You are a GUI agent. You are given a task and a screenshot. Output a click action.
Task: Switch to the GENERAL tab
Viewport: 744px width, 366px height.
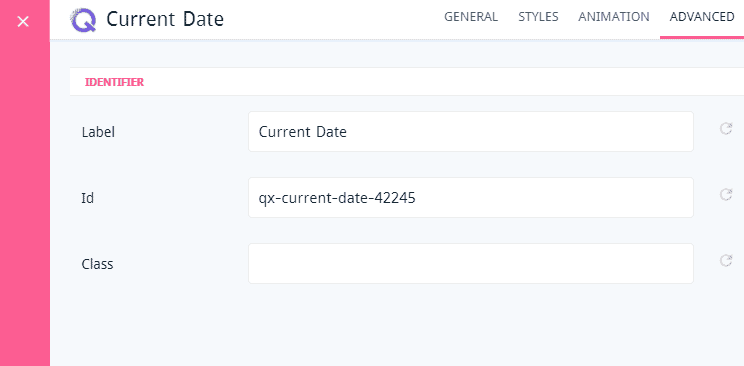coord(471,17)
